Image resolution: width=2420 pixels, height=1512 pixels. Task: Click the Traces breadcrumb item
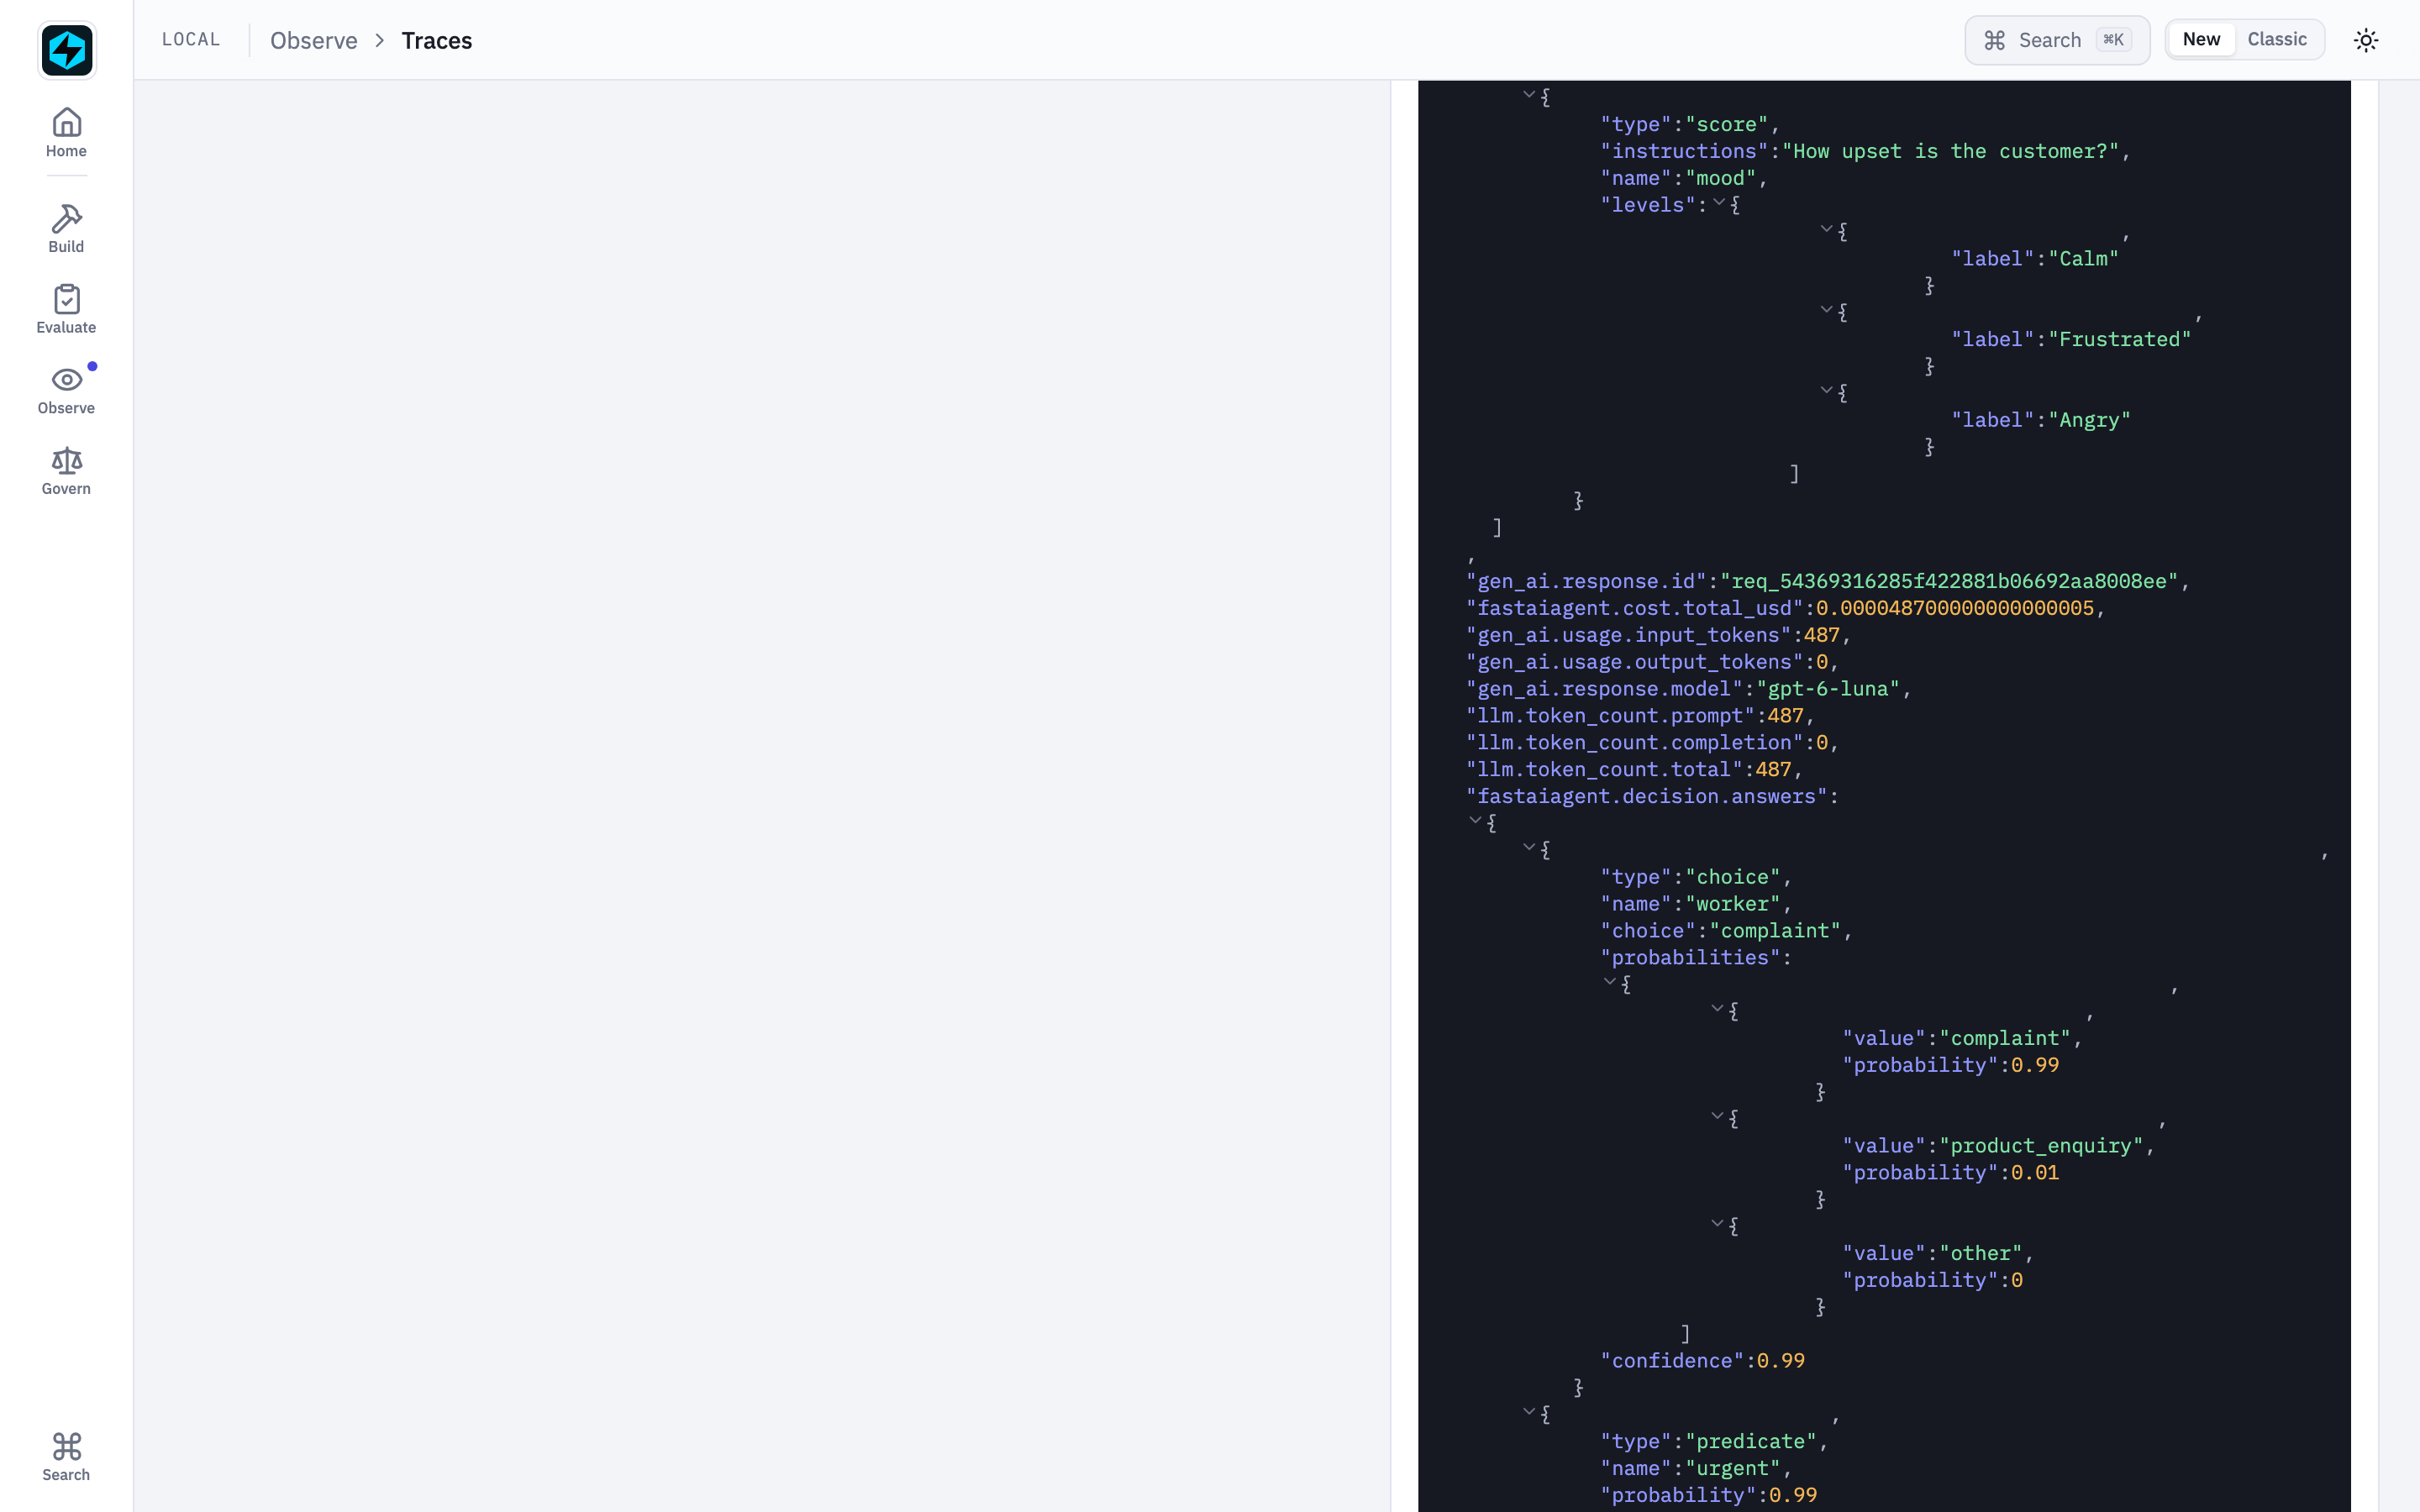pos(436,40)
